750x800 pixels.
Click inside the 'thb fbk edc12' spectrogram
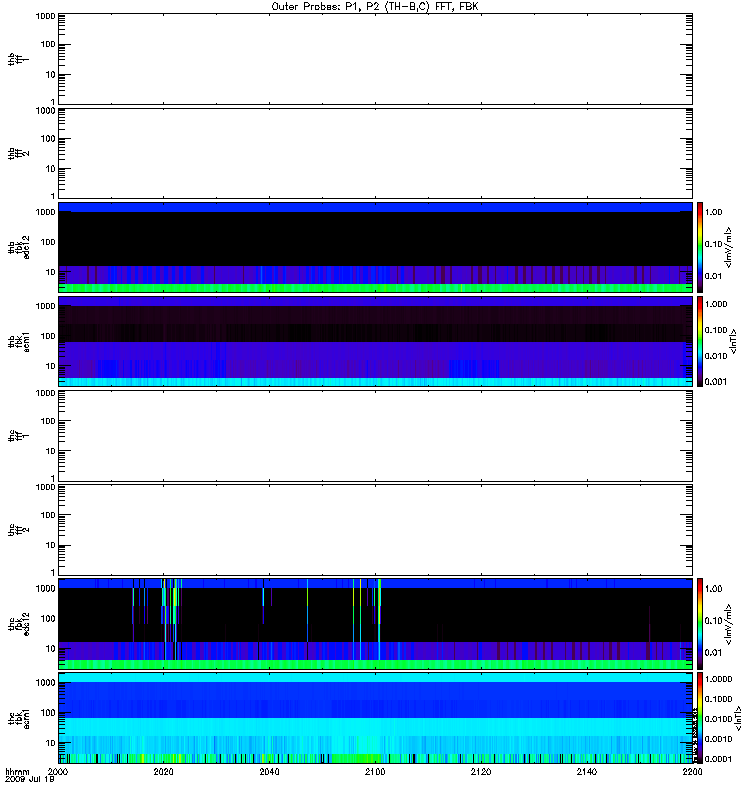tap(376, 247)
